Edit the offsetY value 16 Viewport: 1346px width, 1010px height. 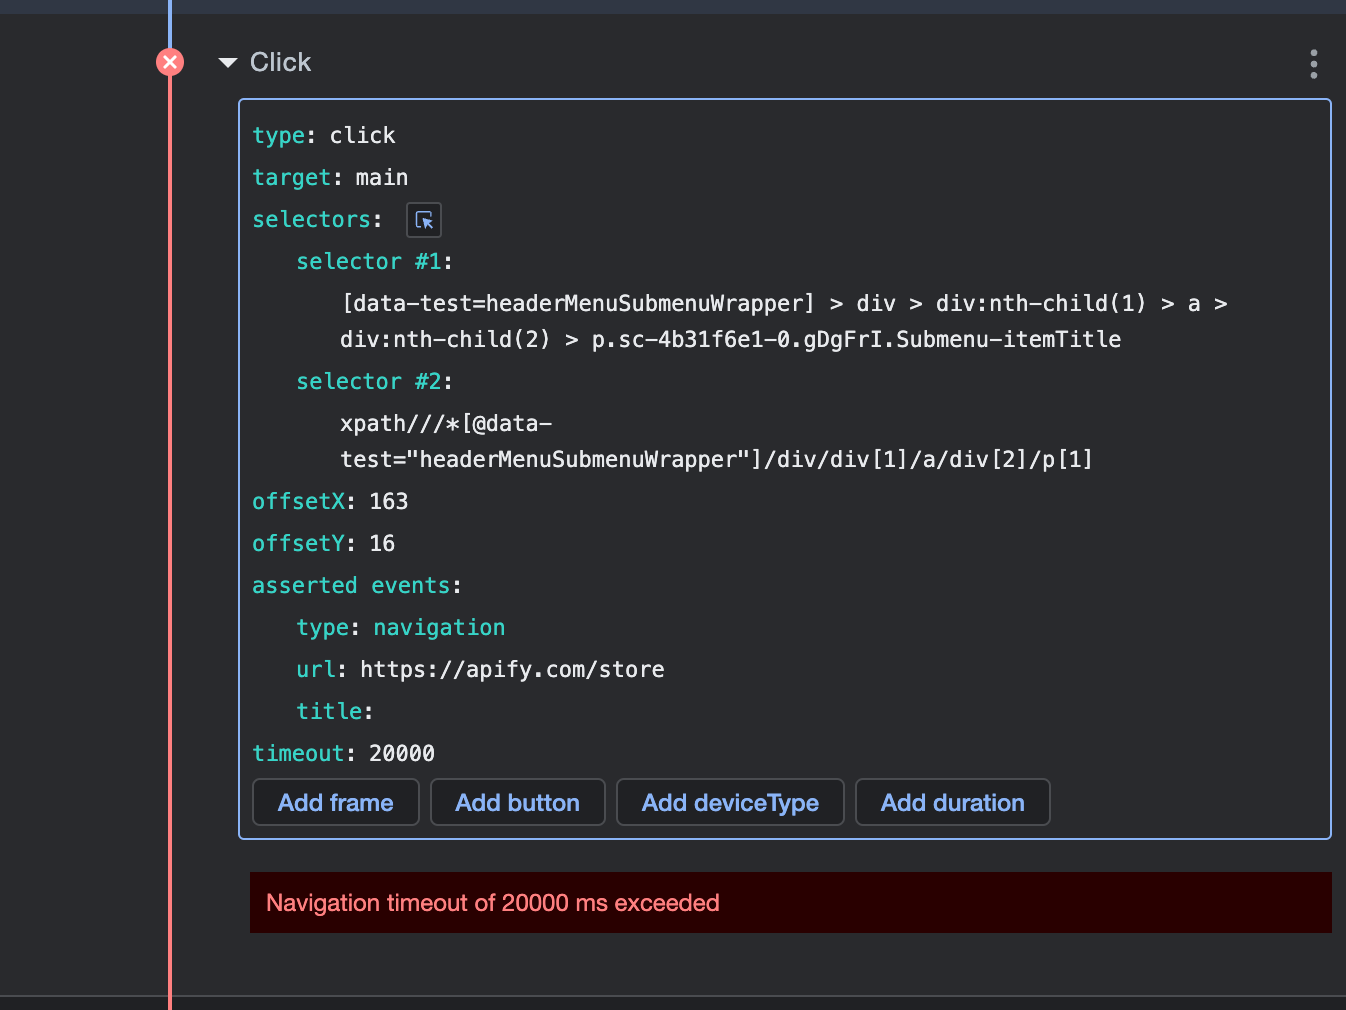(x=382, y=543)
